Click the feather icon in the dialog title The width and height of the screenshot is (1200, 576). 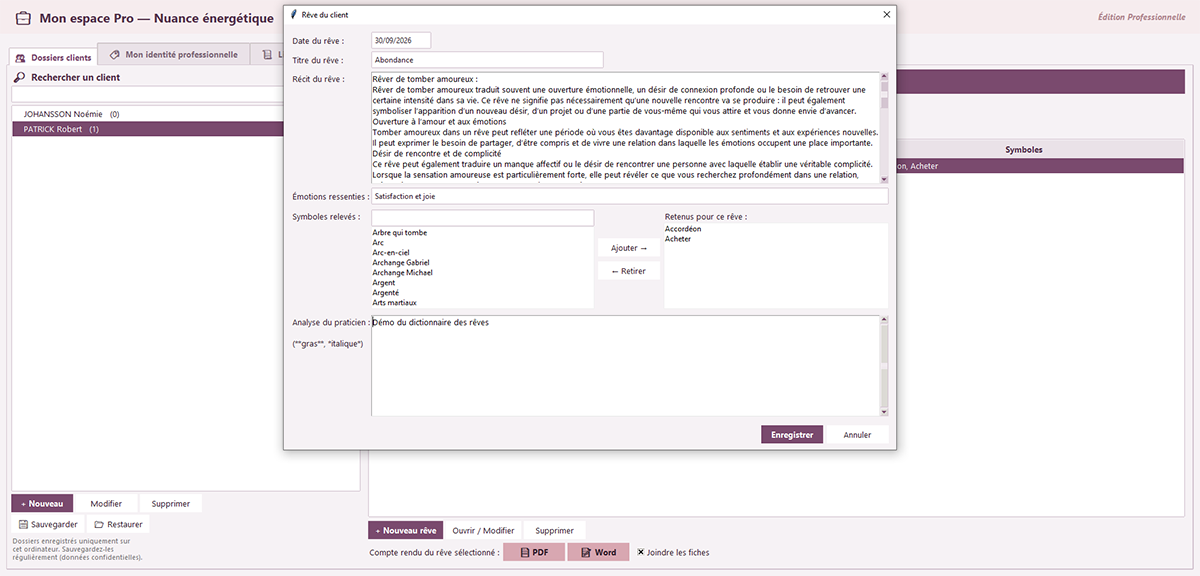tap(293, 14)
